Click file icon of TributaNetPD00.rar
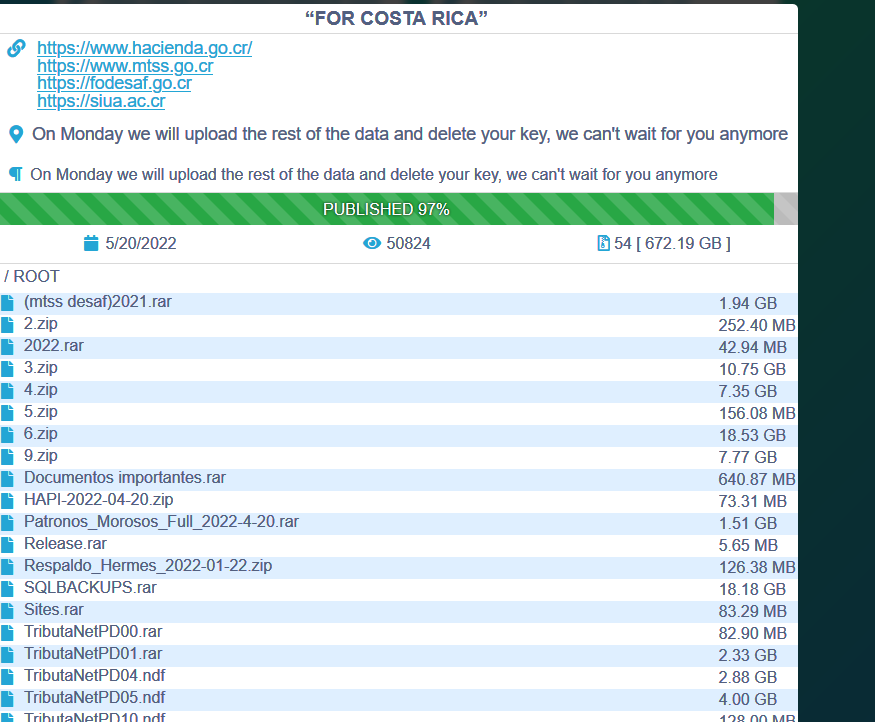This screenshot has width=875, height=722. [x=7, y=633]
